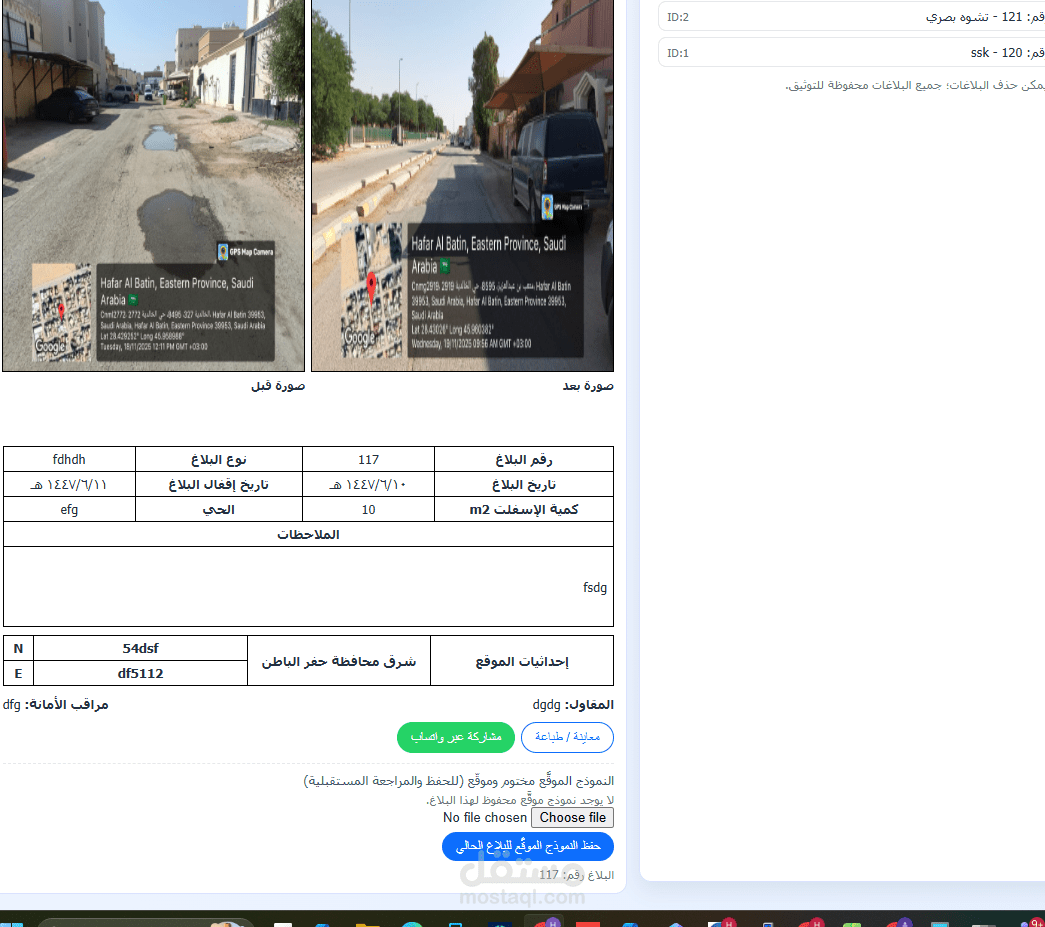Click the E label in coordinates table
1045x927 pixels.
coord(18,673)
